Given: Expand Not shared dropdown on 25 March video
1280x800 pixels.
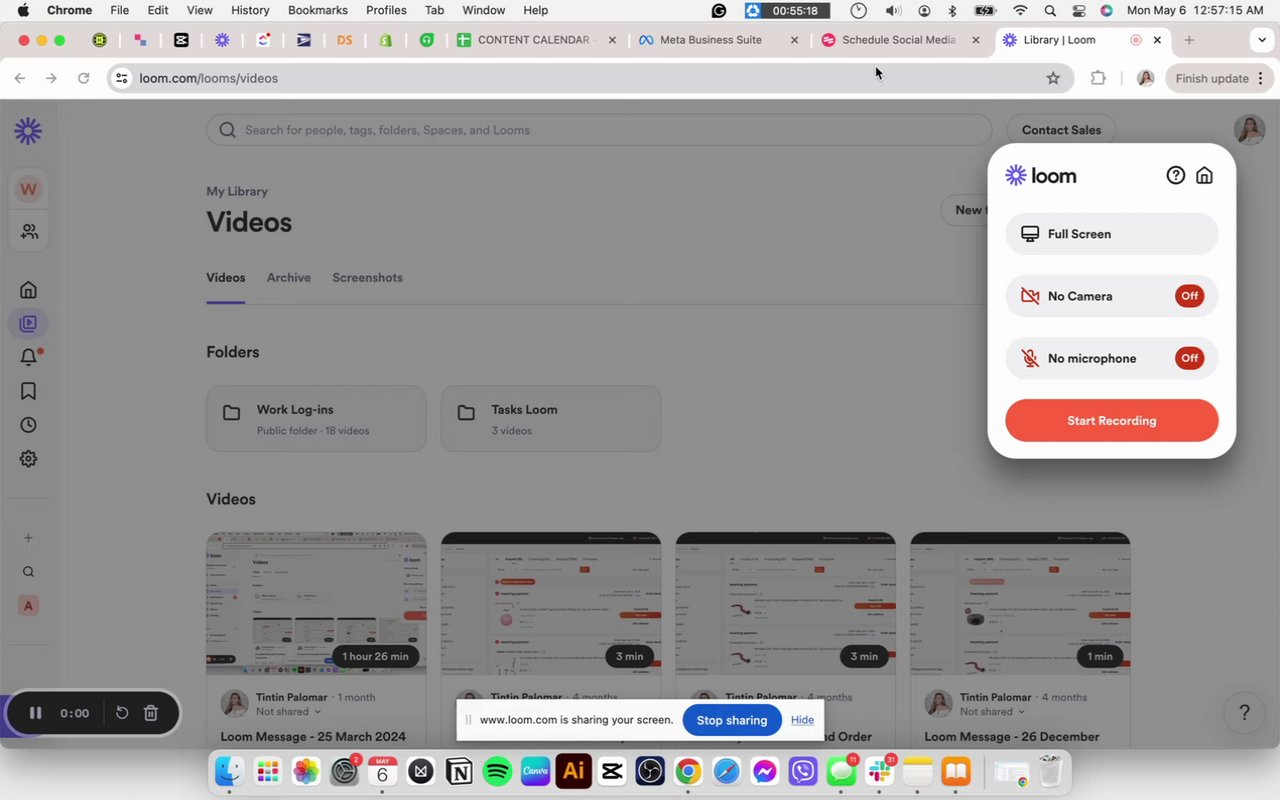Looking at the screenshot, I should (x=289, y=712).
